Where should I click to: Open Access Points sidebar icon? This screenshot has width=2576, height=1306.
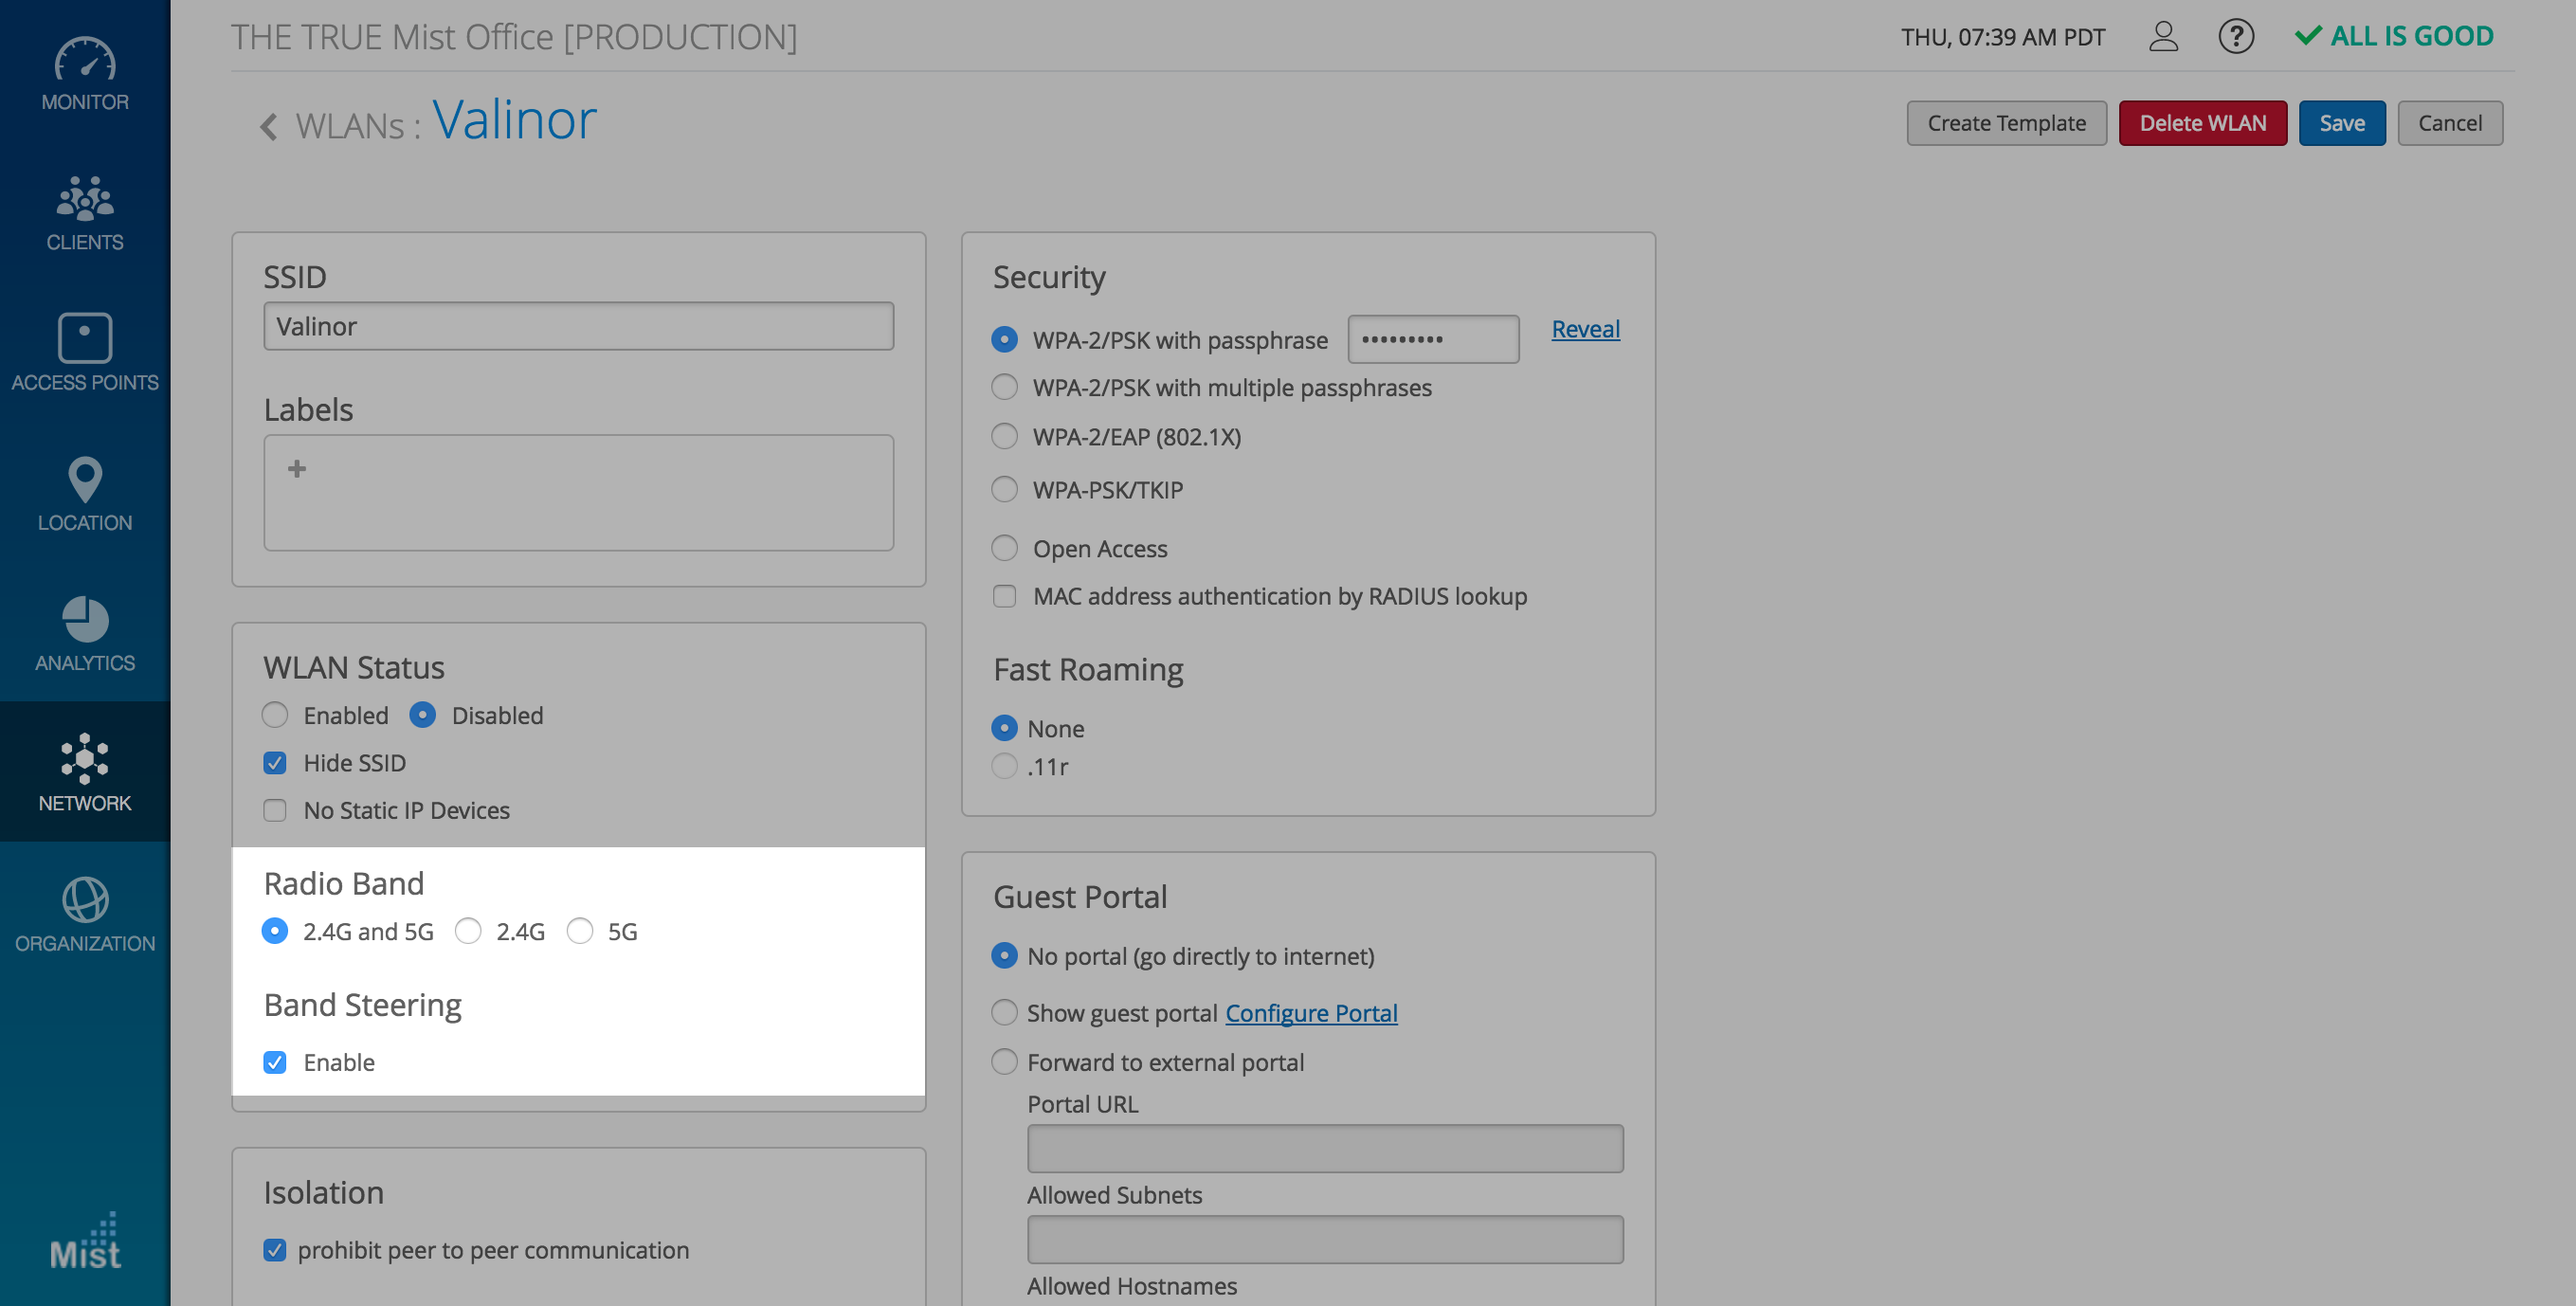85,338
